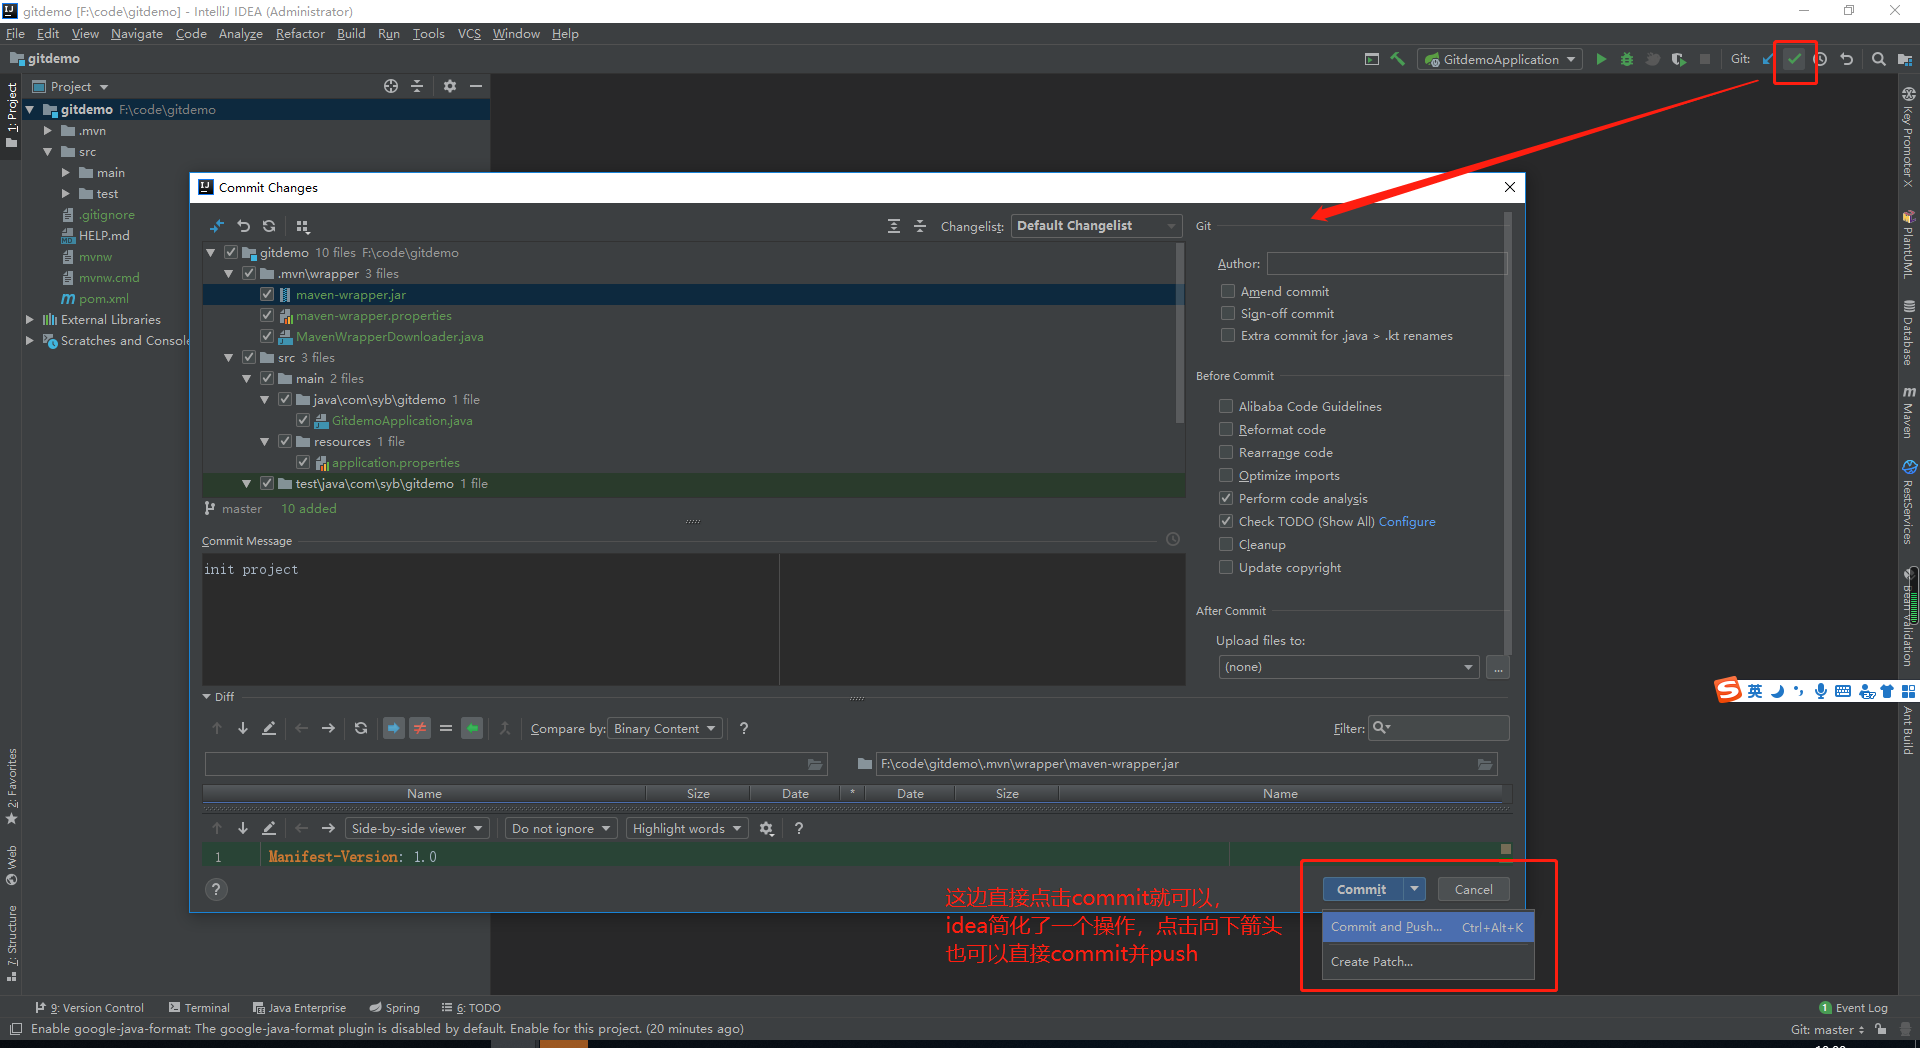Select Create Patch menu entry

tap(1428, 961)
